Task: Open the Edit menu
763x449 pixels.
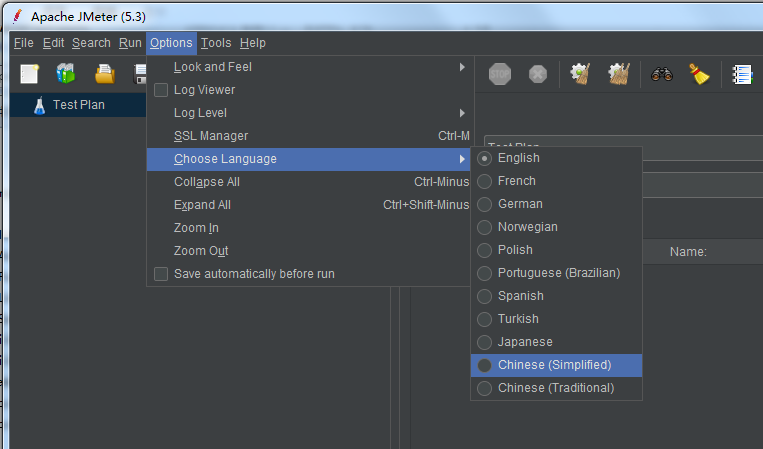Action: (54, 43)
